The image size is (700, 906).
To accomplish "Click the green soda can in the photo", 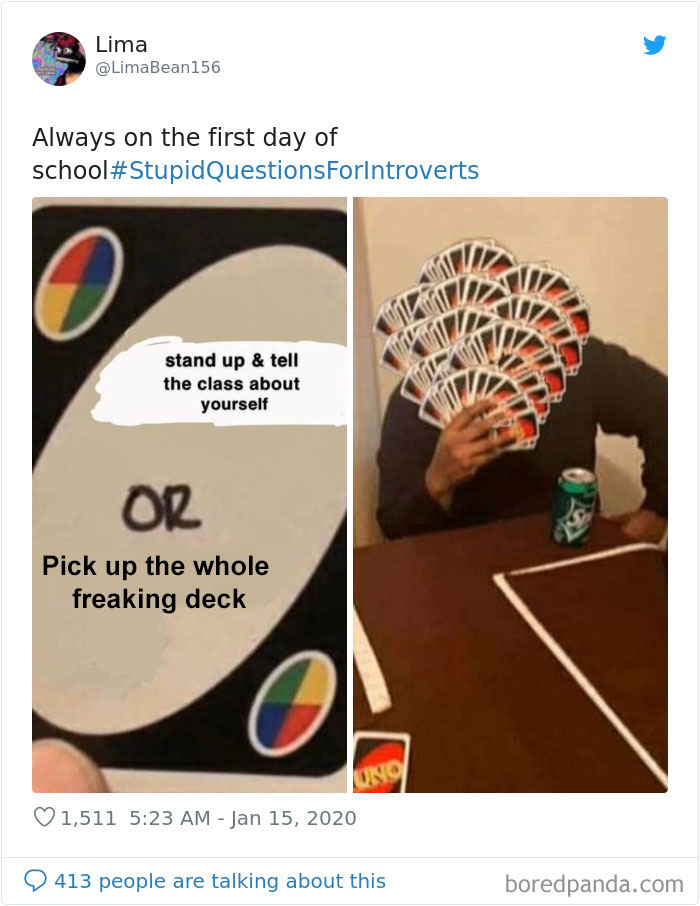I will coord(574,507).
